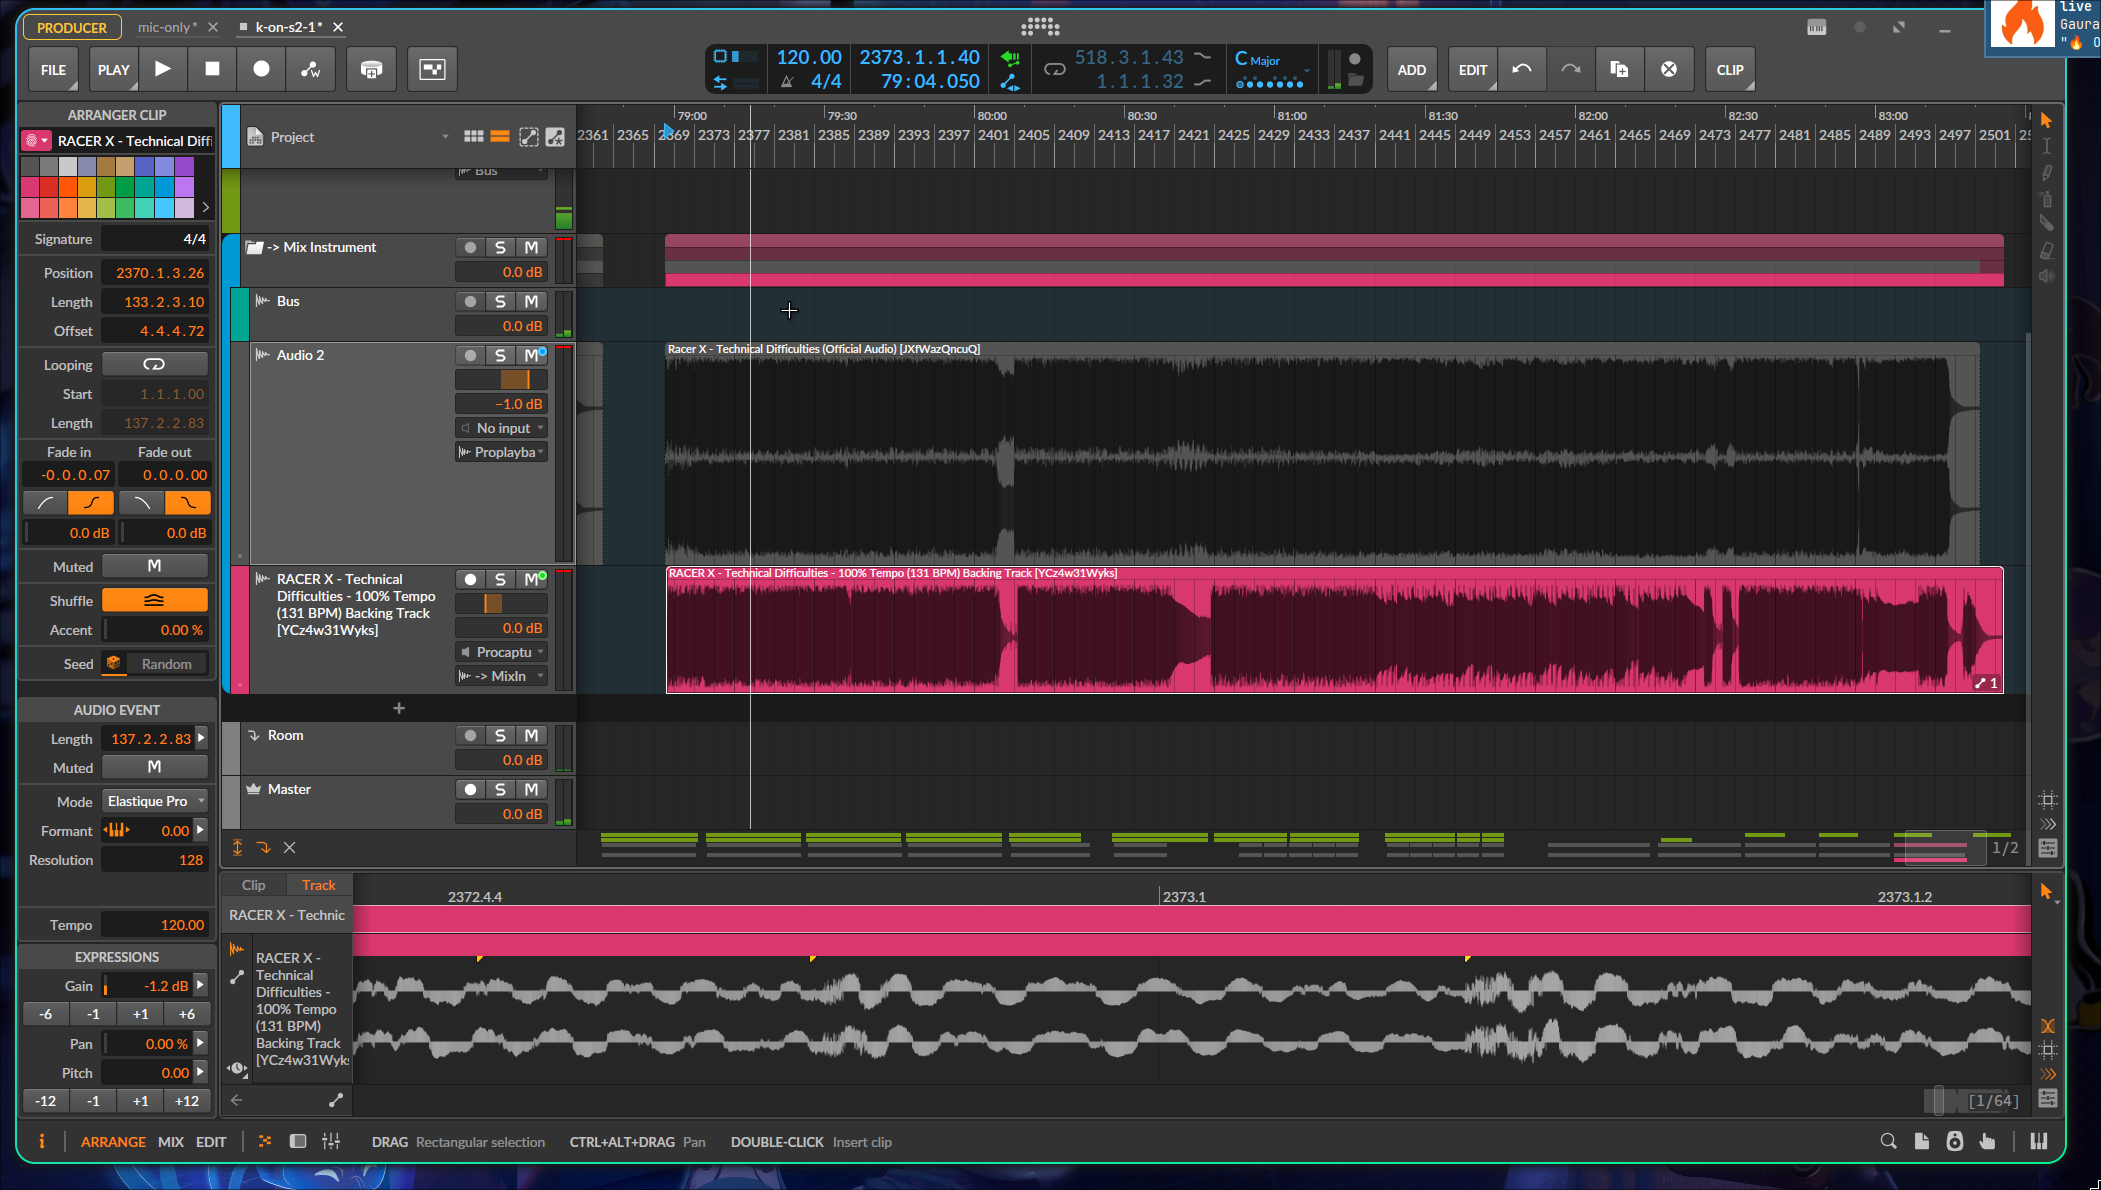Open the project files panel icon in the footer

click(x=1922, y=1141)
